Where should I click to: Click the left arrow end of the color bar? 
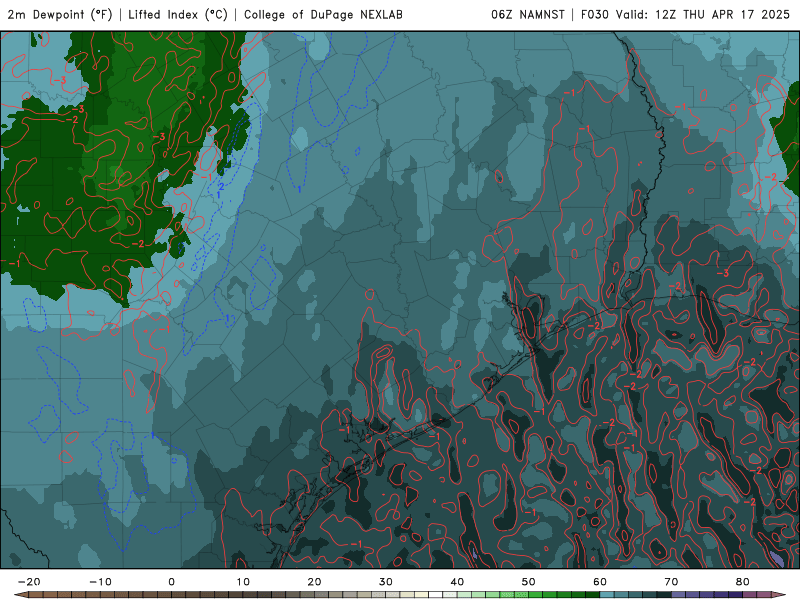pyautogui.click(x=20, y=595)
